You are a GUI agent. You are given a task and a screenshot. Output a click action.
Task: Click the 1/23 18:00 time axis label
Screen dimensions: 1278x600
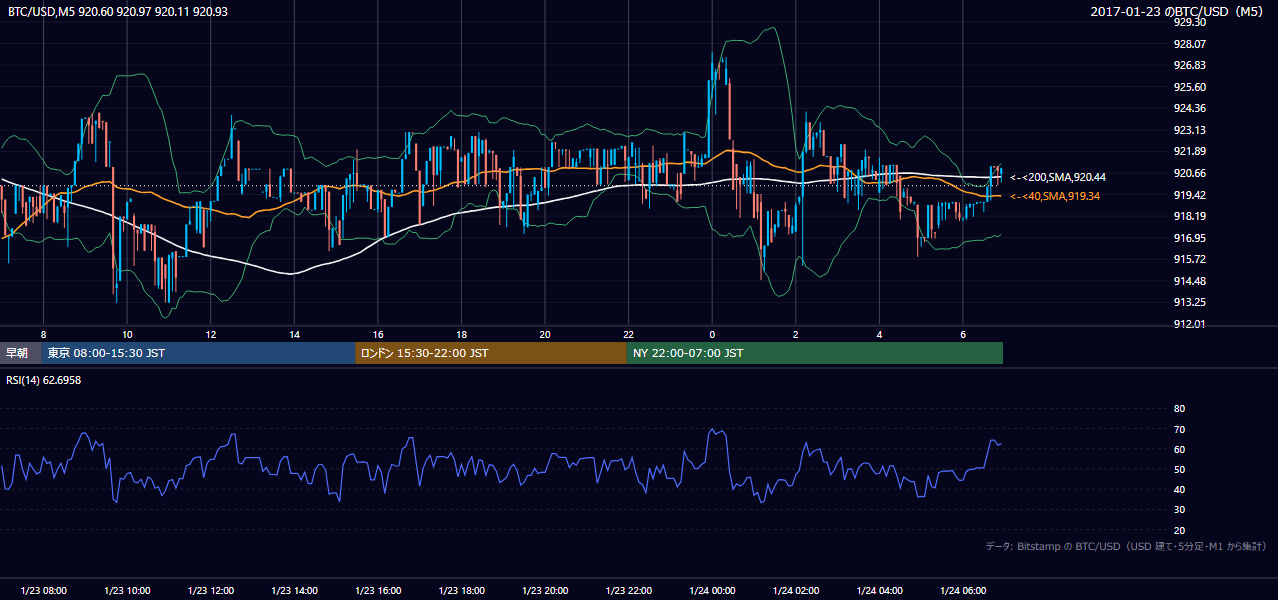461,591
